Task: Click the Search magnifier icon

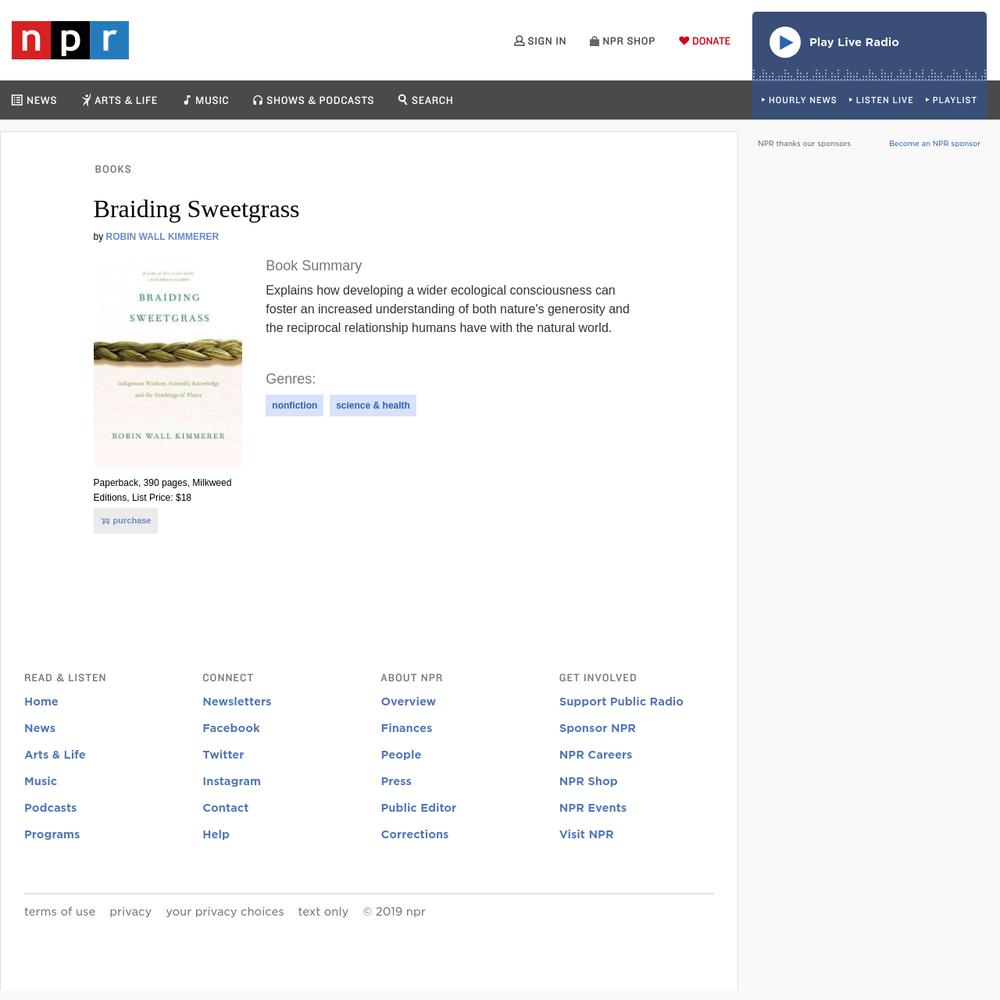Action: (402, 99)
